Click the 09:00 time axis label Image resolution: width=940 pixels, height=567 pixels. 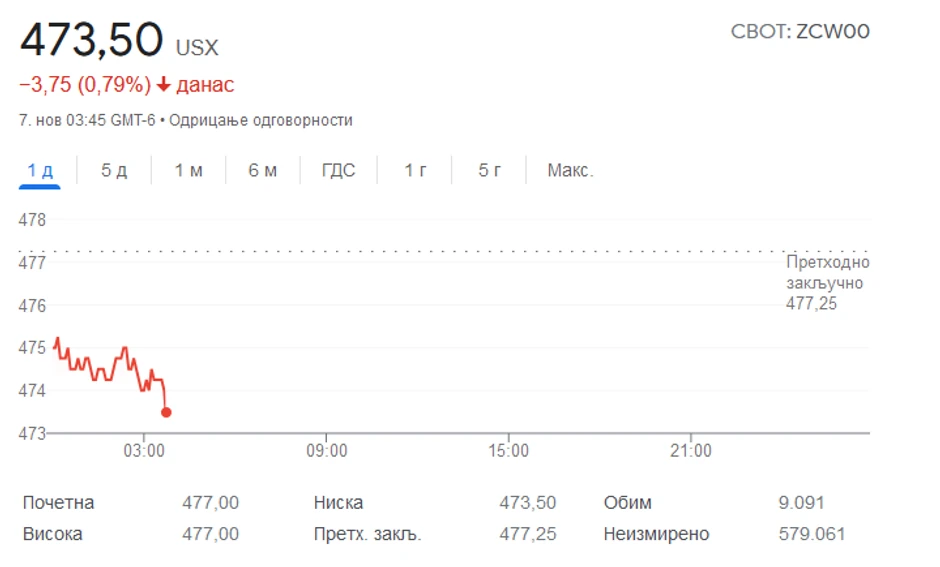[x=326, y=451]
